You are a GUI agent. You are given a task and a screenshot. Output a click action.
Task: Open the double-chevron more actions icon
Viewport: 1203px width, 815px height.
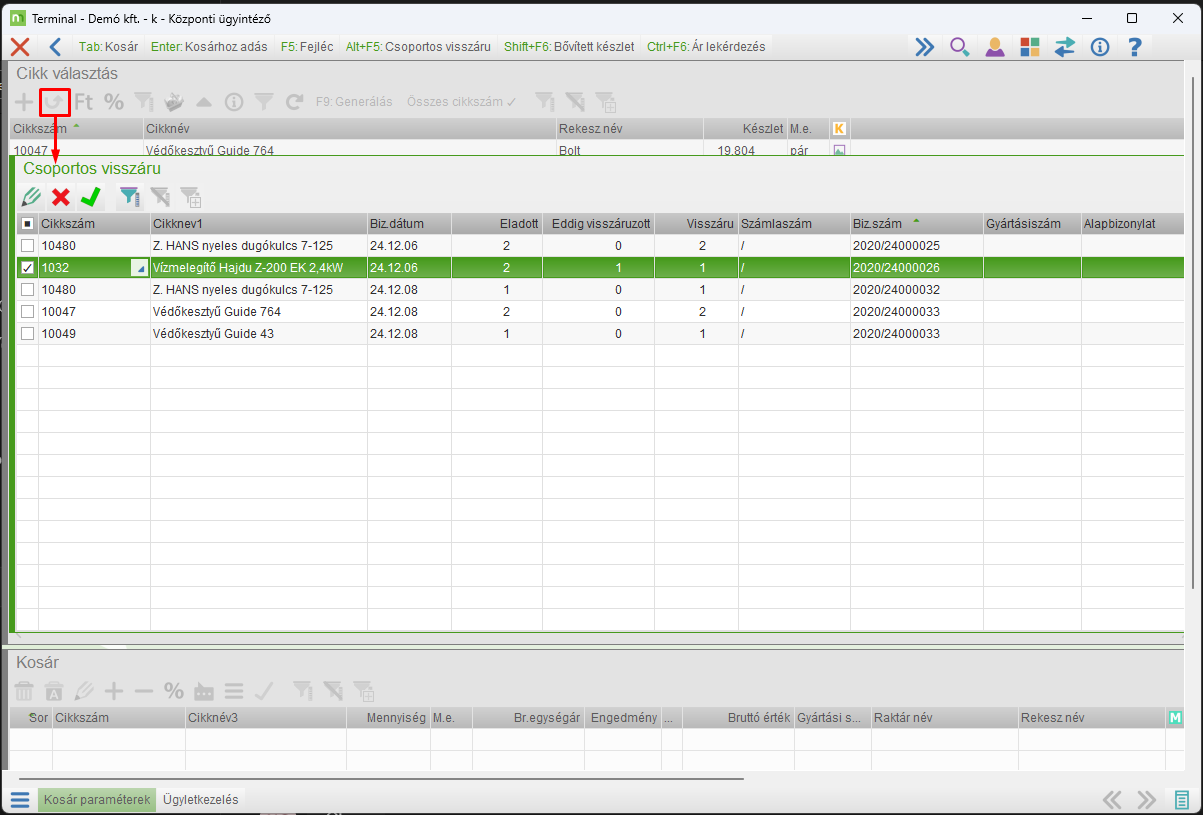(x=925, y=46)
